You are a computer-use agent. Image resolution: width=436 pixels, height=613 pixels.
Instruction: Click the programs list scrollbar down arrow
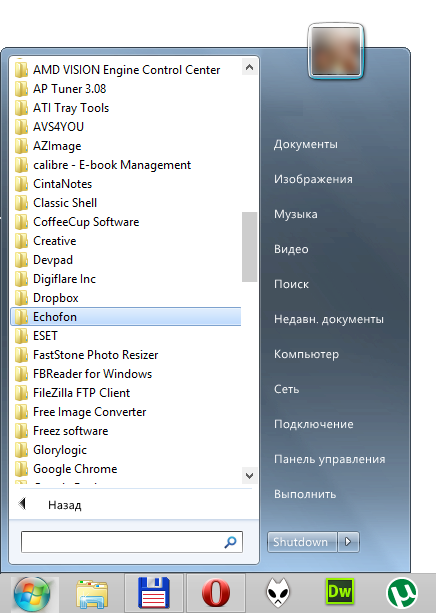point(249,476)
